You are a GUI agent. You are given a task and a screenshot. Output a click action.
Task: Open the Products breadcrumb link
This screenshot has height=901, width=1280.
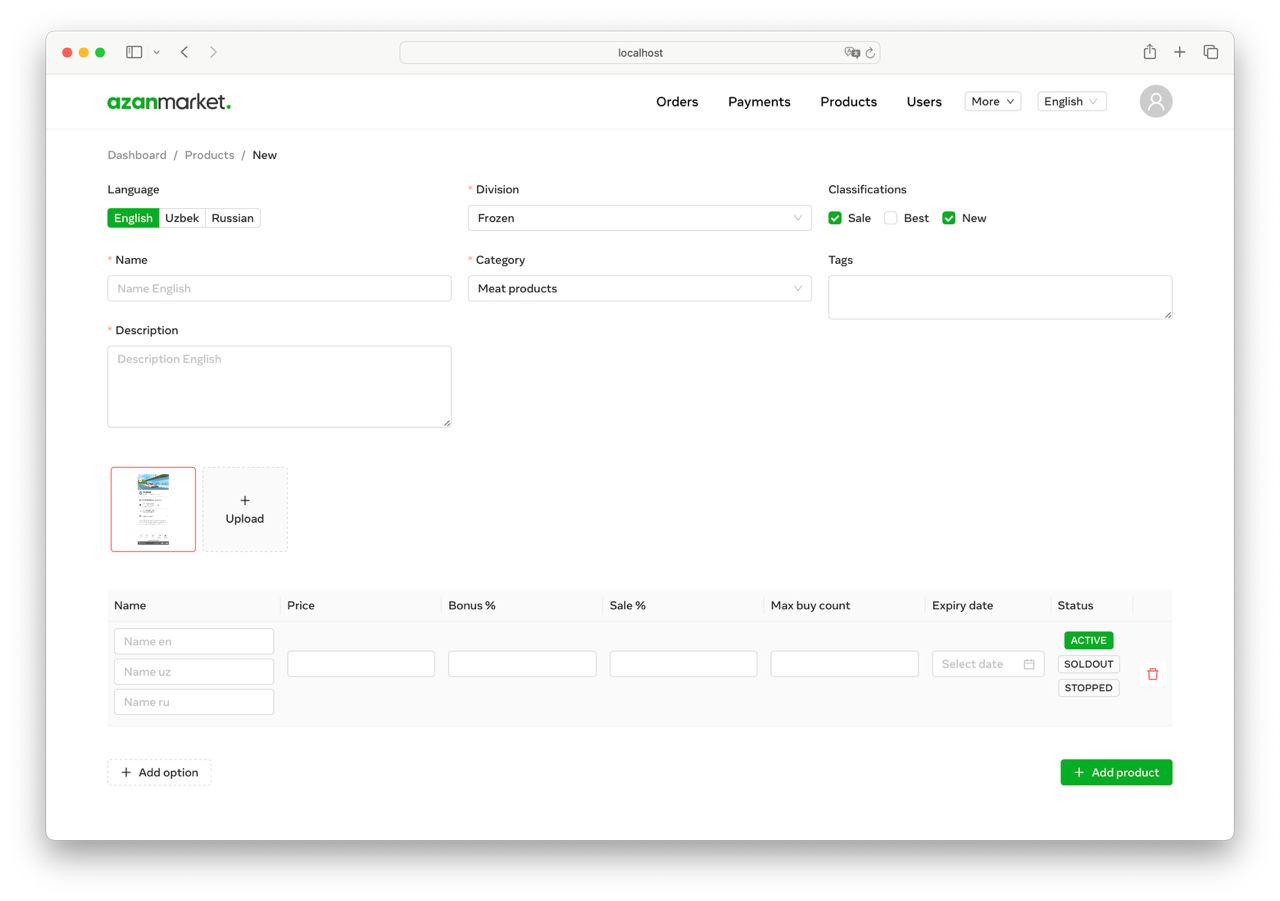[x=209, y=155]
